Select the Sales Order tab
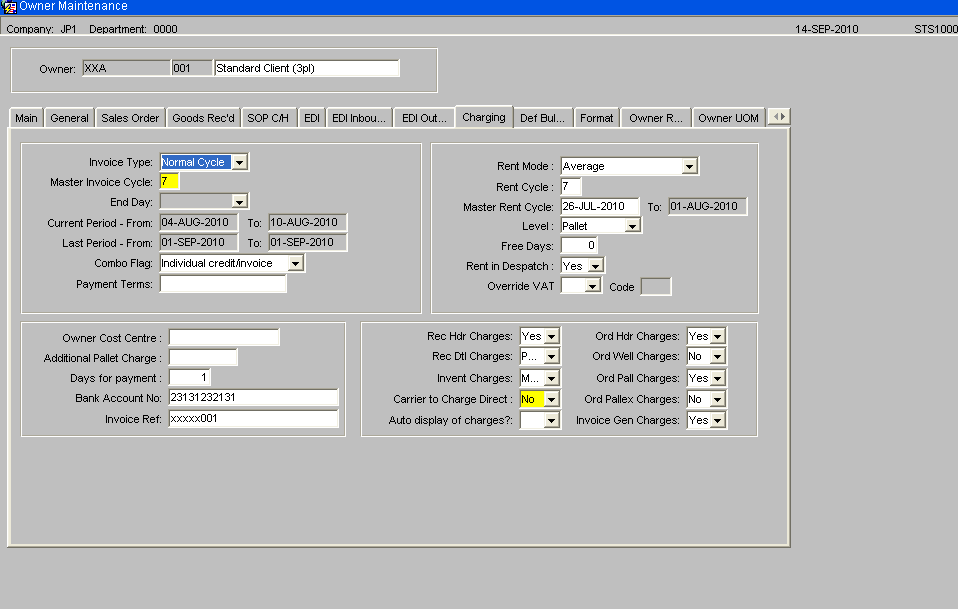This screenshot has height=609, width=958. (x=130, y=118)
